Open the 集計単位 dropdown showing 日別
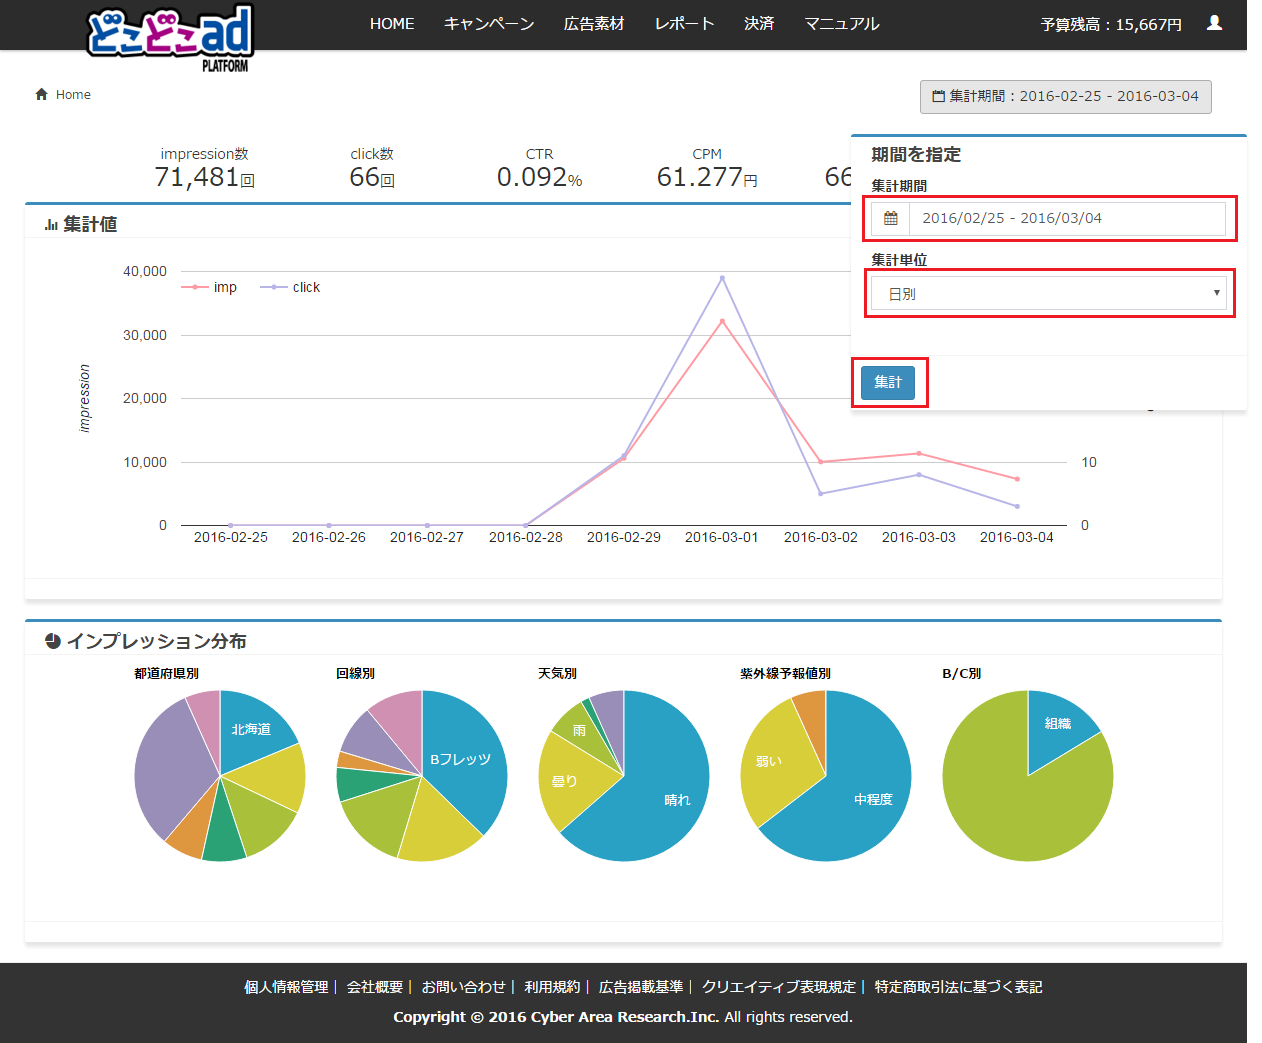 tap(1048, 294)
